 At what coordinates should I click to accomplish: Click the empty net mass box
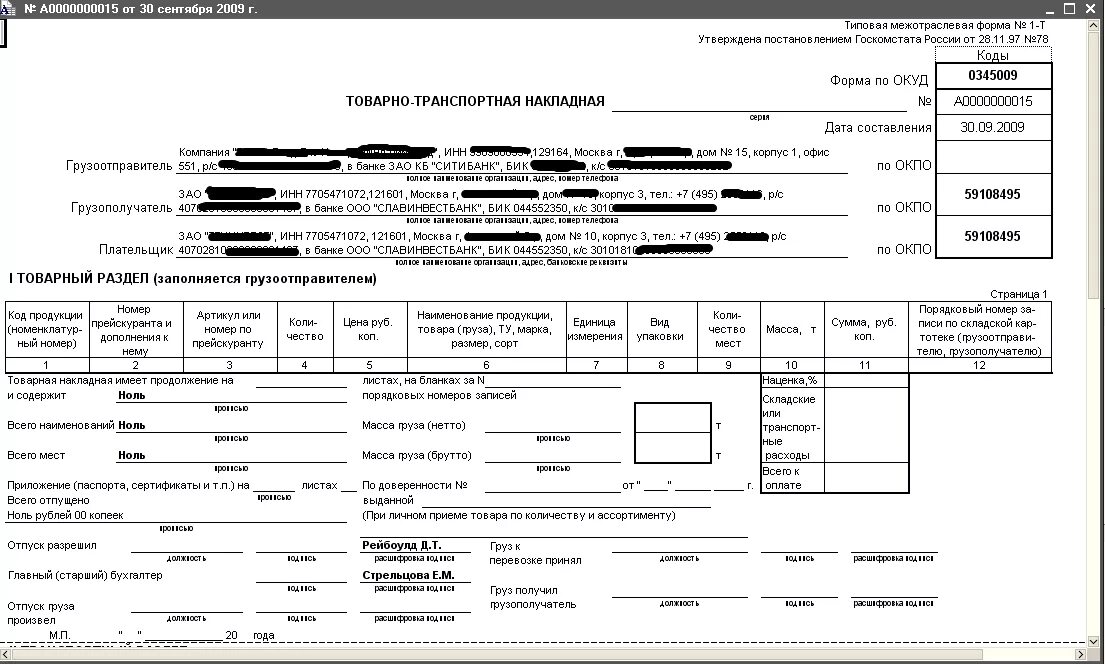673,418
